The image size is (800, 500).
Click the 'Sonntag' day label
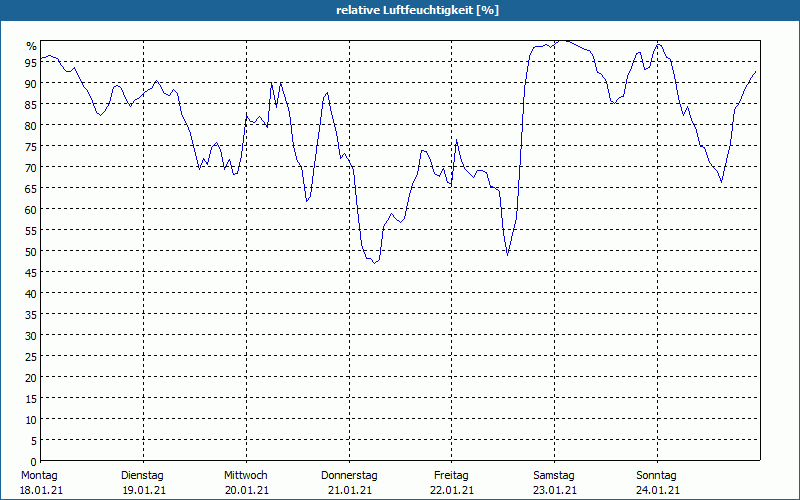click(x=656, y=476)
